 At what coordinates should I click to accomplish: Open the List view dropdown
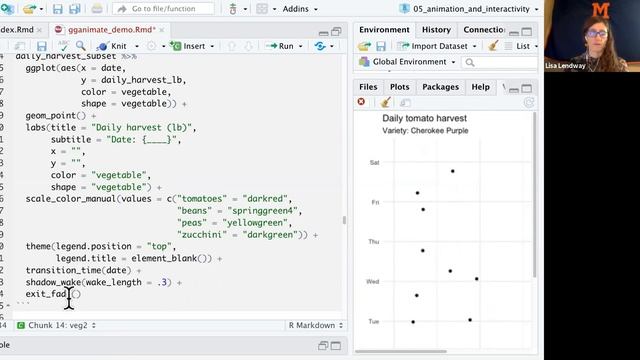point(521,46)
